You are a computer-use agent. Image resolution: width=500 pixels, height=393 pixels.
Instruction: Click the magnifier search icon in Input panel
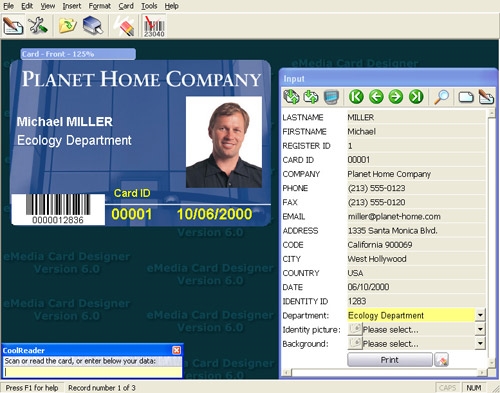(x=441, y=97)
